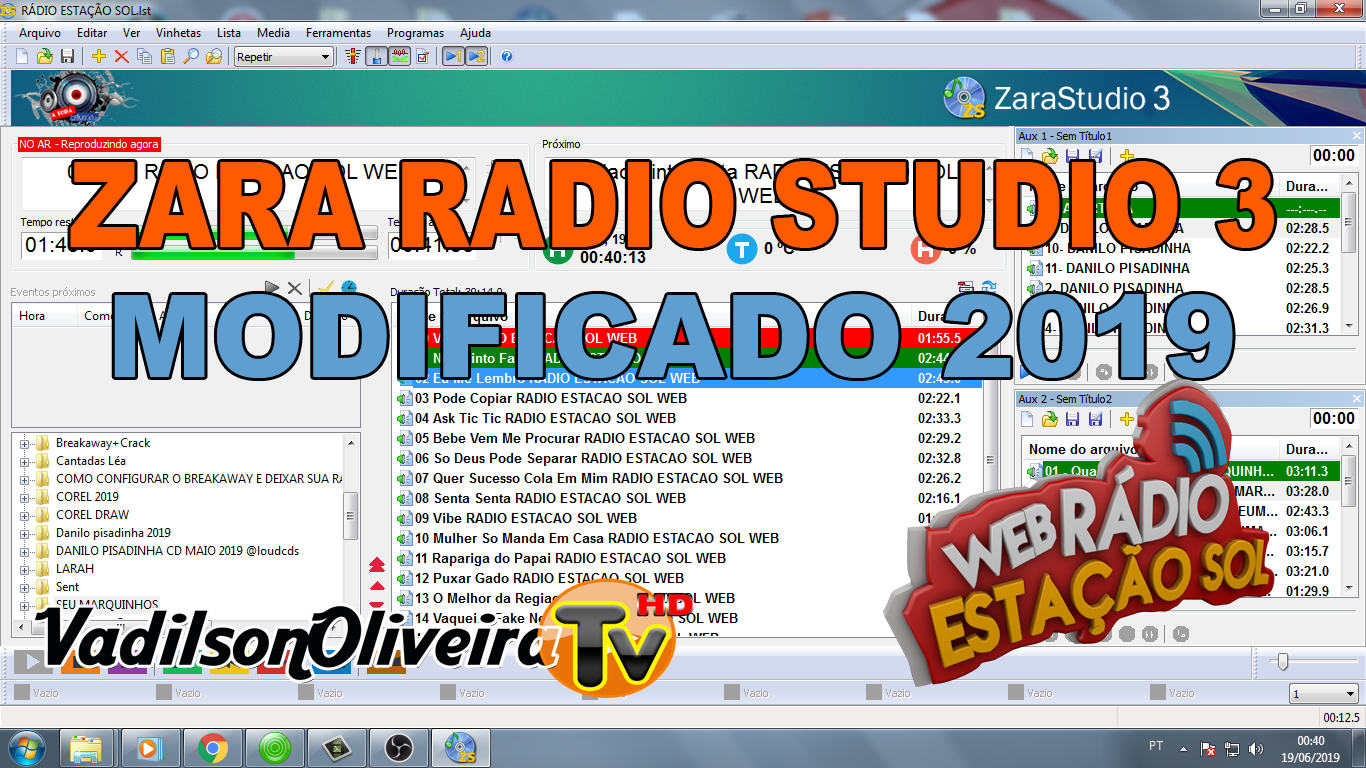Open a playlist file from the toolbar
Screen dimensions: 1366x768
pyautogui.click(x=44, y=56)
